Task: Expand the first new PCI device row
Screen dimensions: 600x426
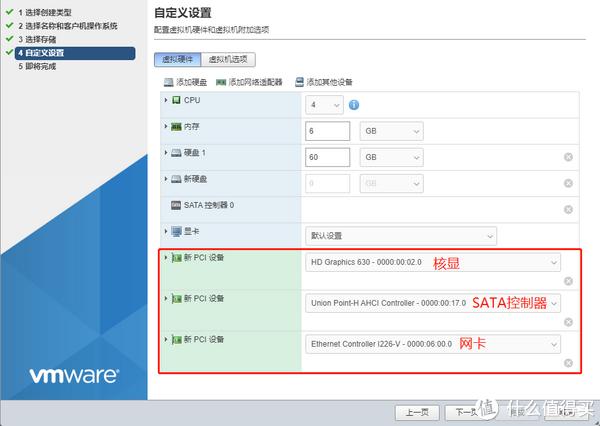Action: 166,258
